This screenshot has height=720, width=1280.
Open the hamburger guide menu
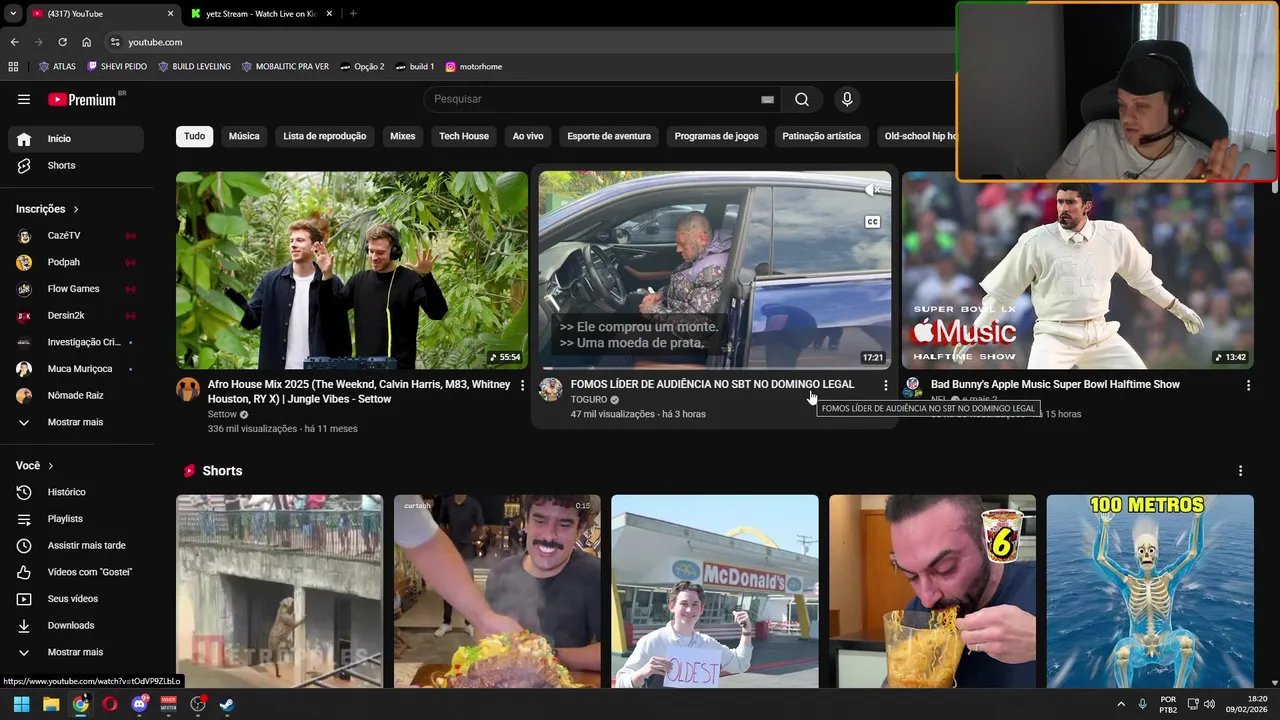tap(24, 99)
